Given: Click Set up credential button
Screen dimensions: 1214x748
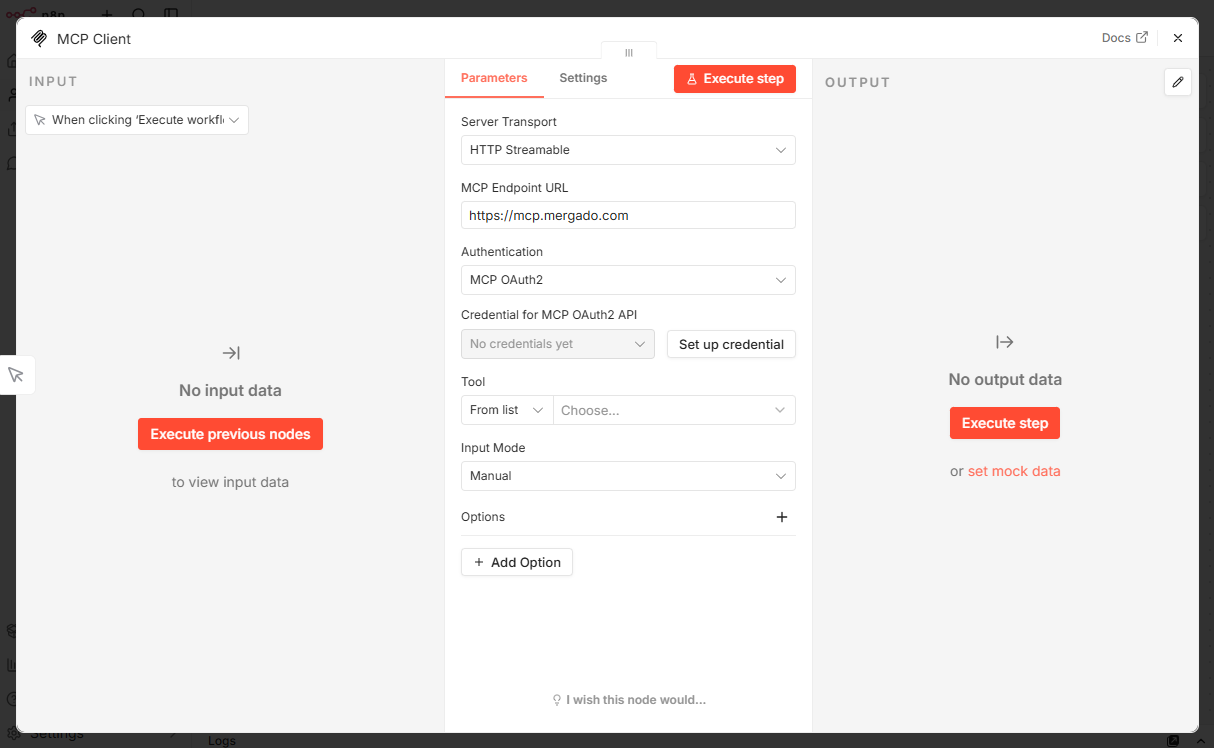Looking at the screenshot, I should tap(731, 344).
